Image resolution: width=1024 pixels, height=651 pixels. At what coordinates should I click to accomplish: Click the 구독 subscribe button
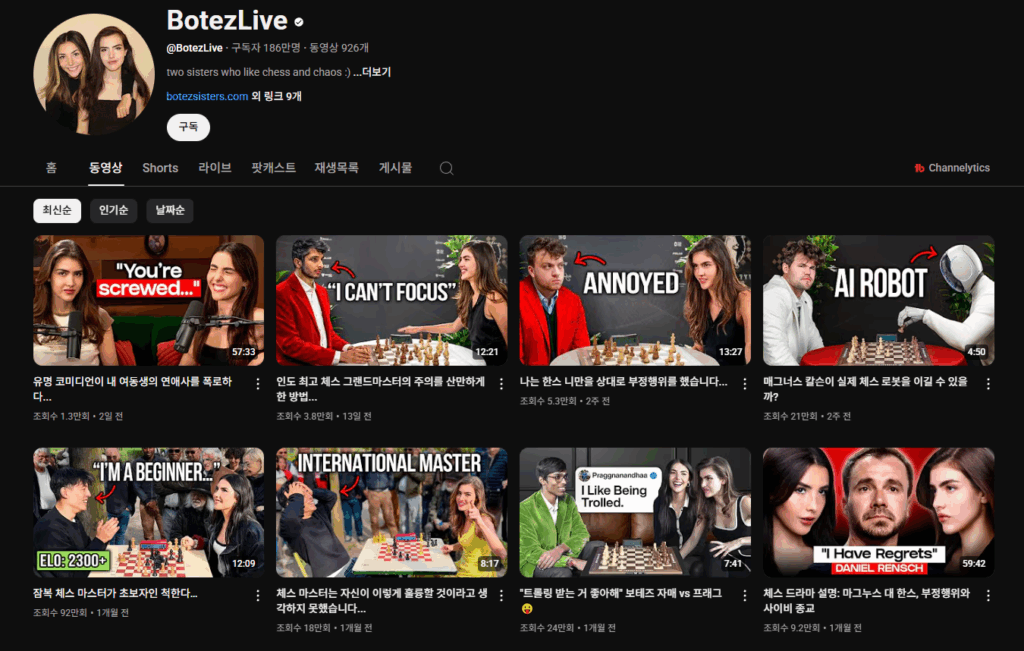[188, 127]
